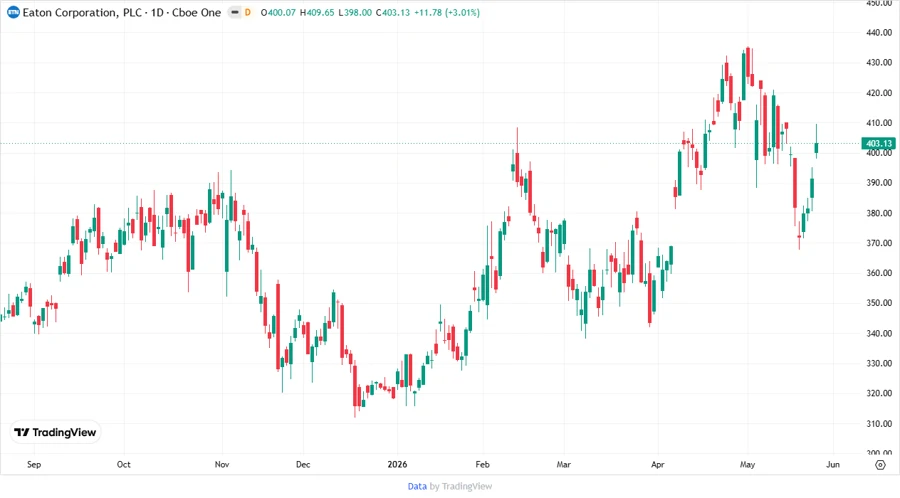Click the 440.00 price axis label
Screen dimensions: 900x498
879,33
